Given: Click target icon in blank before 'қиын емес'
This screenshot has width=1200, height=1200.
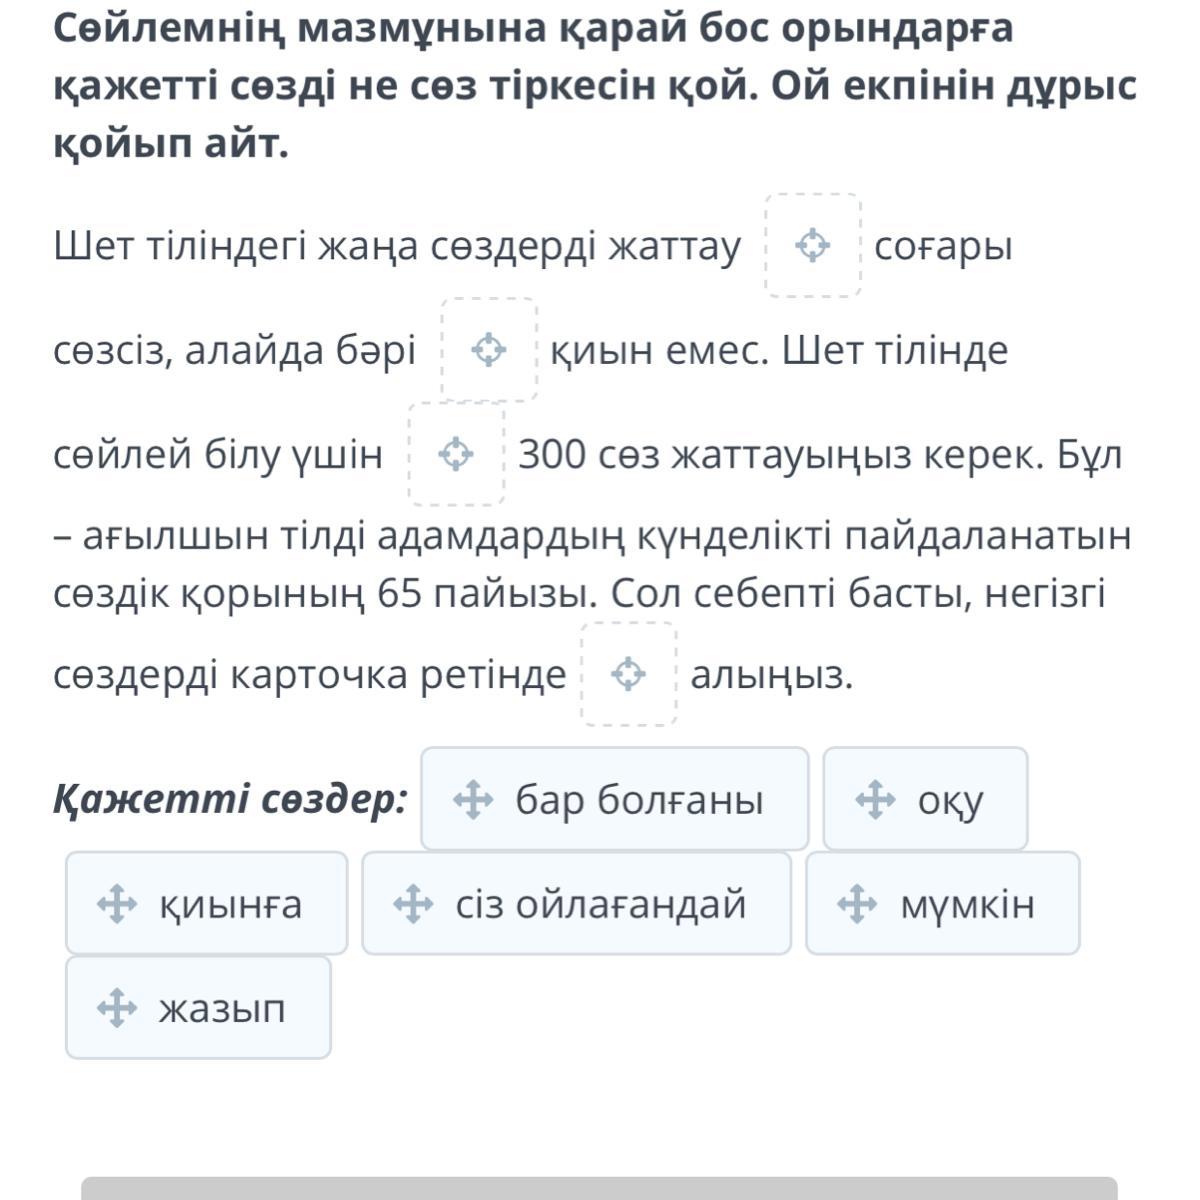Looking at the screenshot, I should point(489,350).
